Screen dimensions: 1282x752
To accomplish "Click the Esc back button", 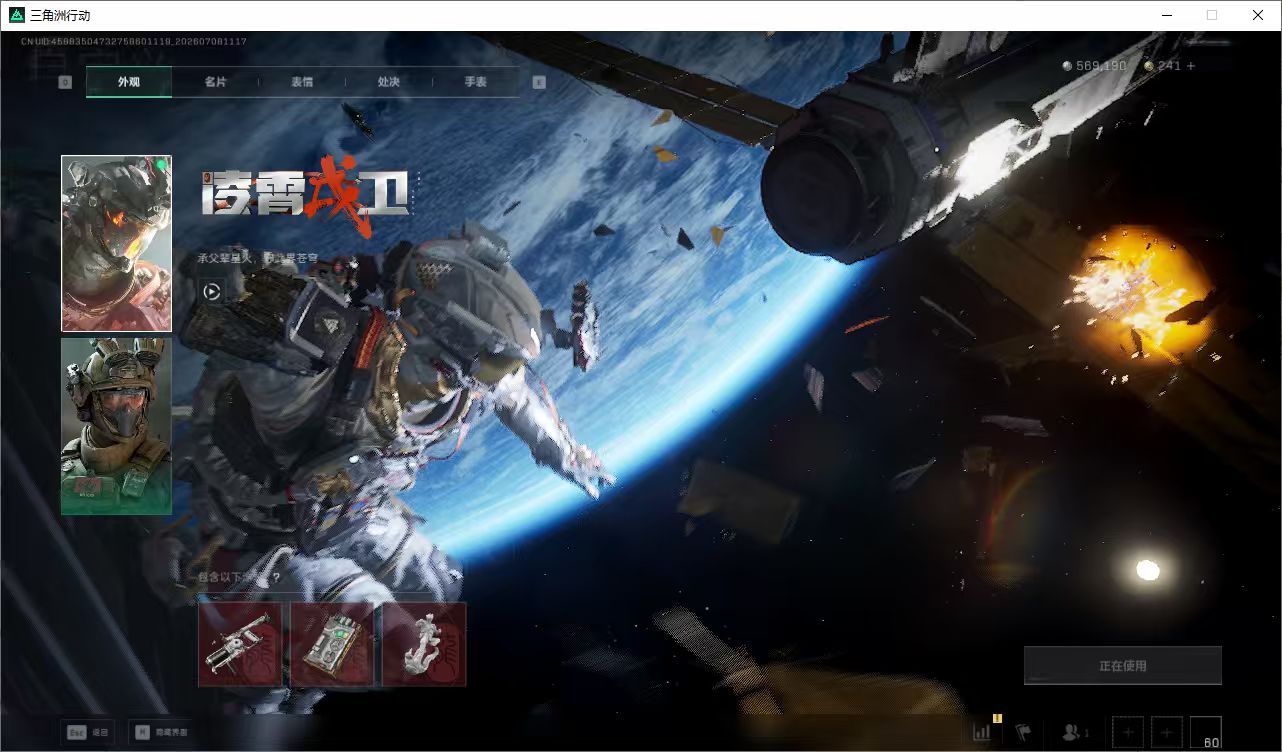I will 87,733.
